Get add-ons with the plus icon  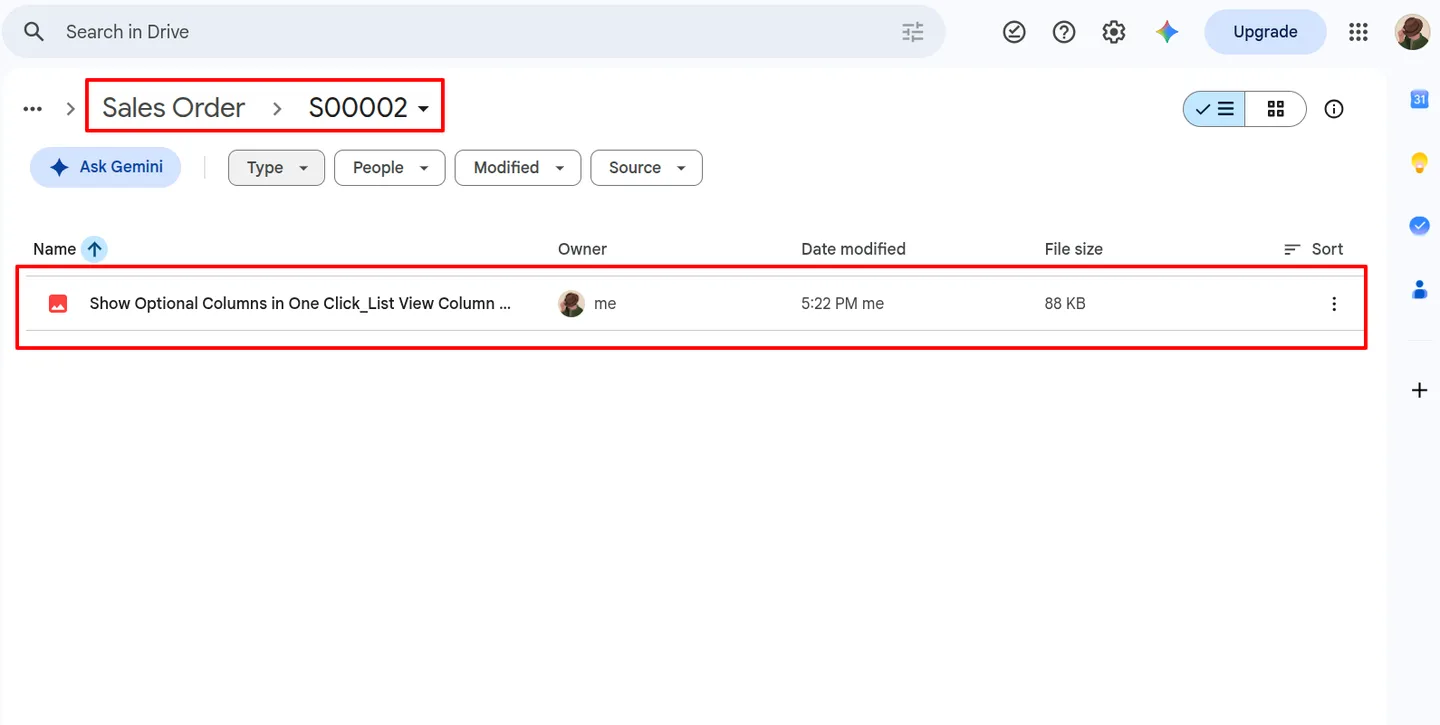coord(1419,390)
